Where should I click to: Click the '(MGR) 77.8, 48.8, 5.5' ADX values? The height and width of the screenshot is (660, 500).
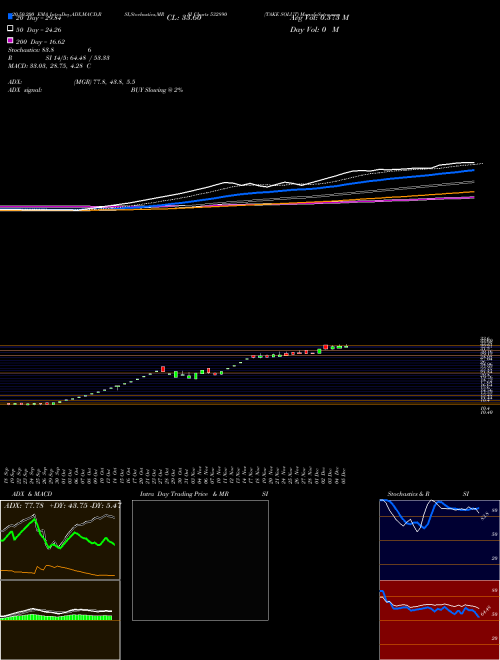104,82
